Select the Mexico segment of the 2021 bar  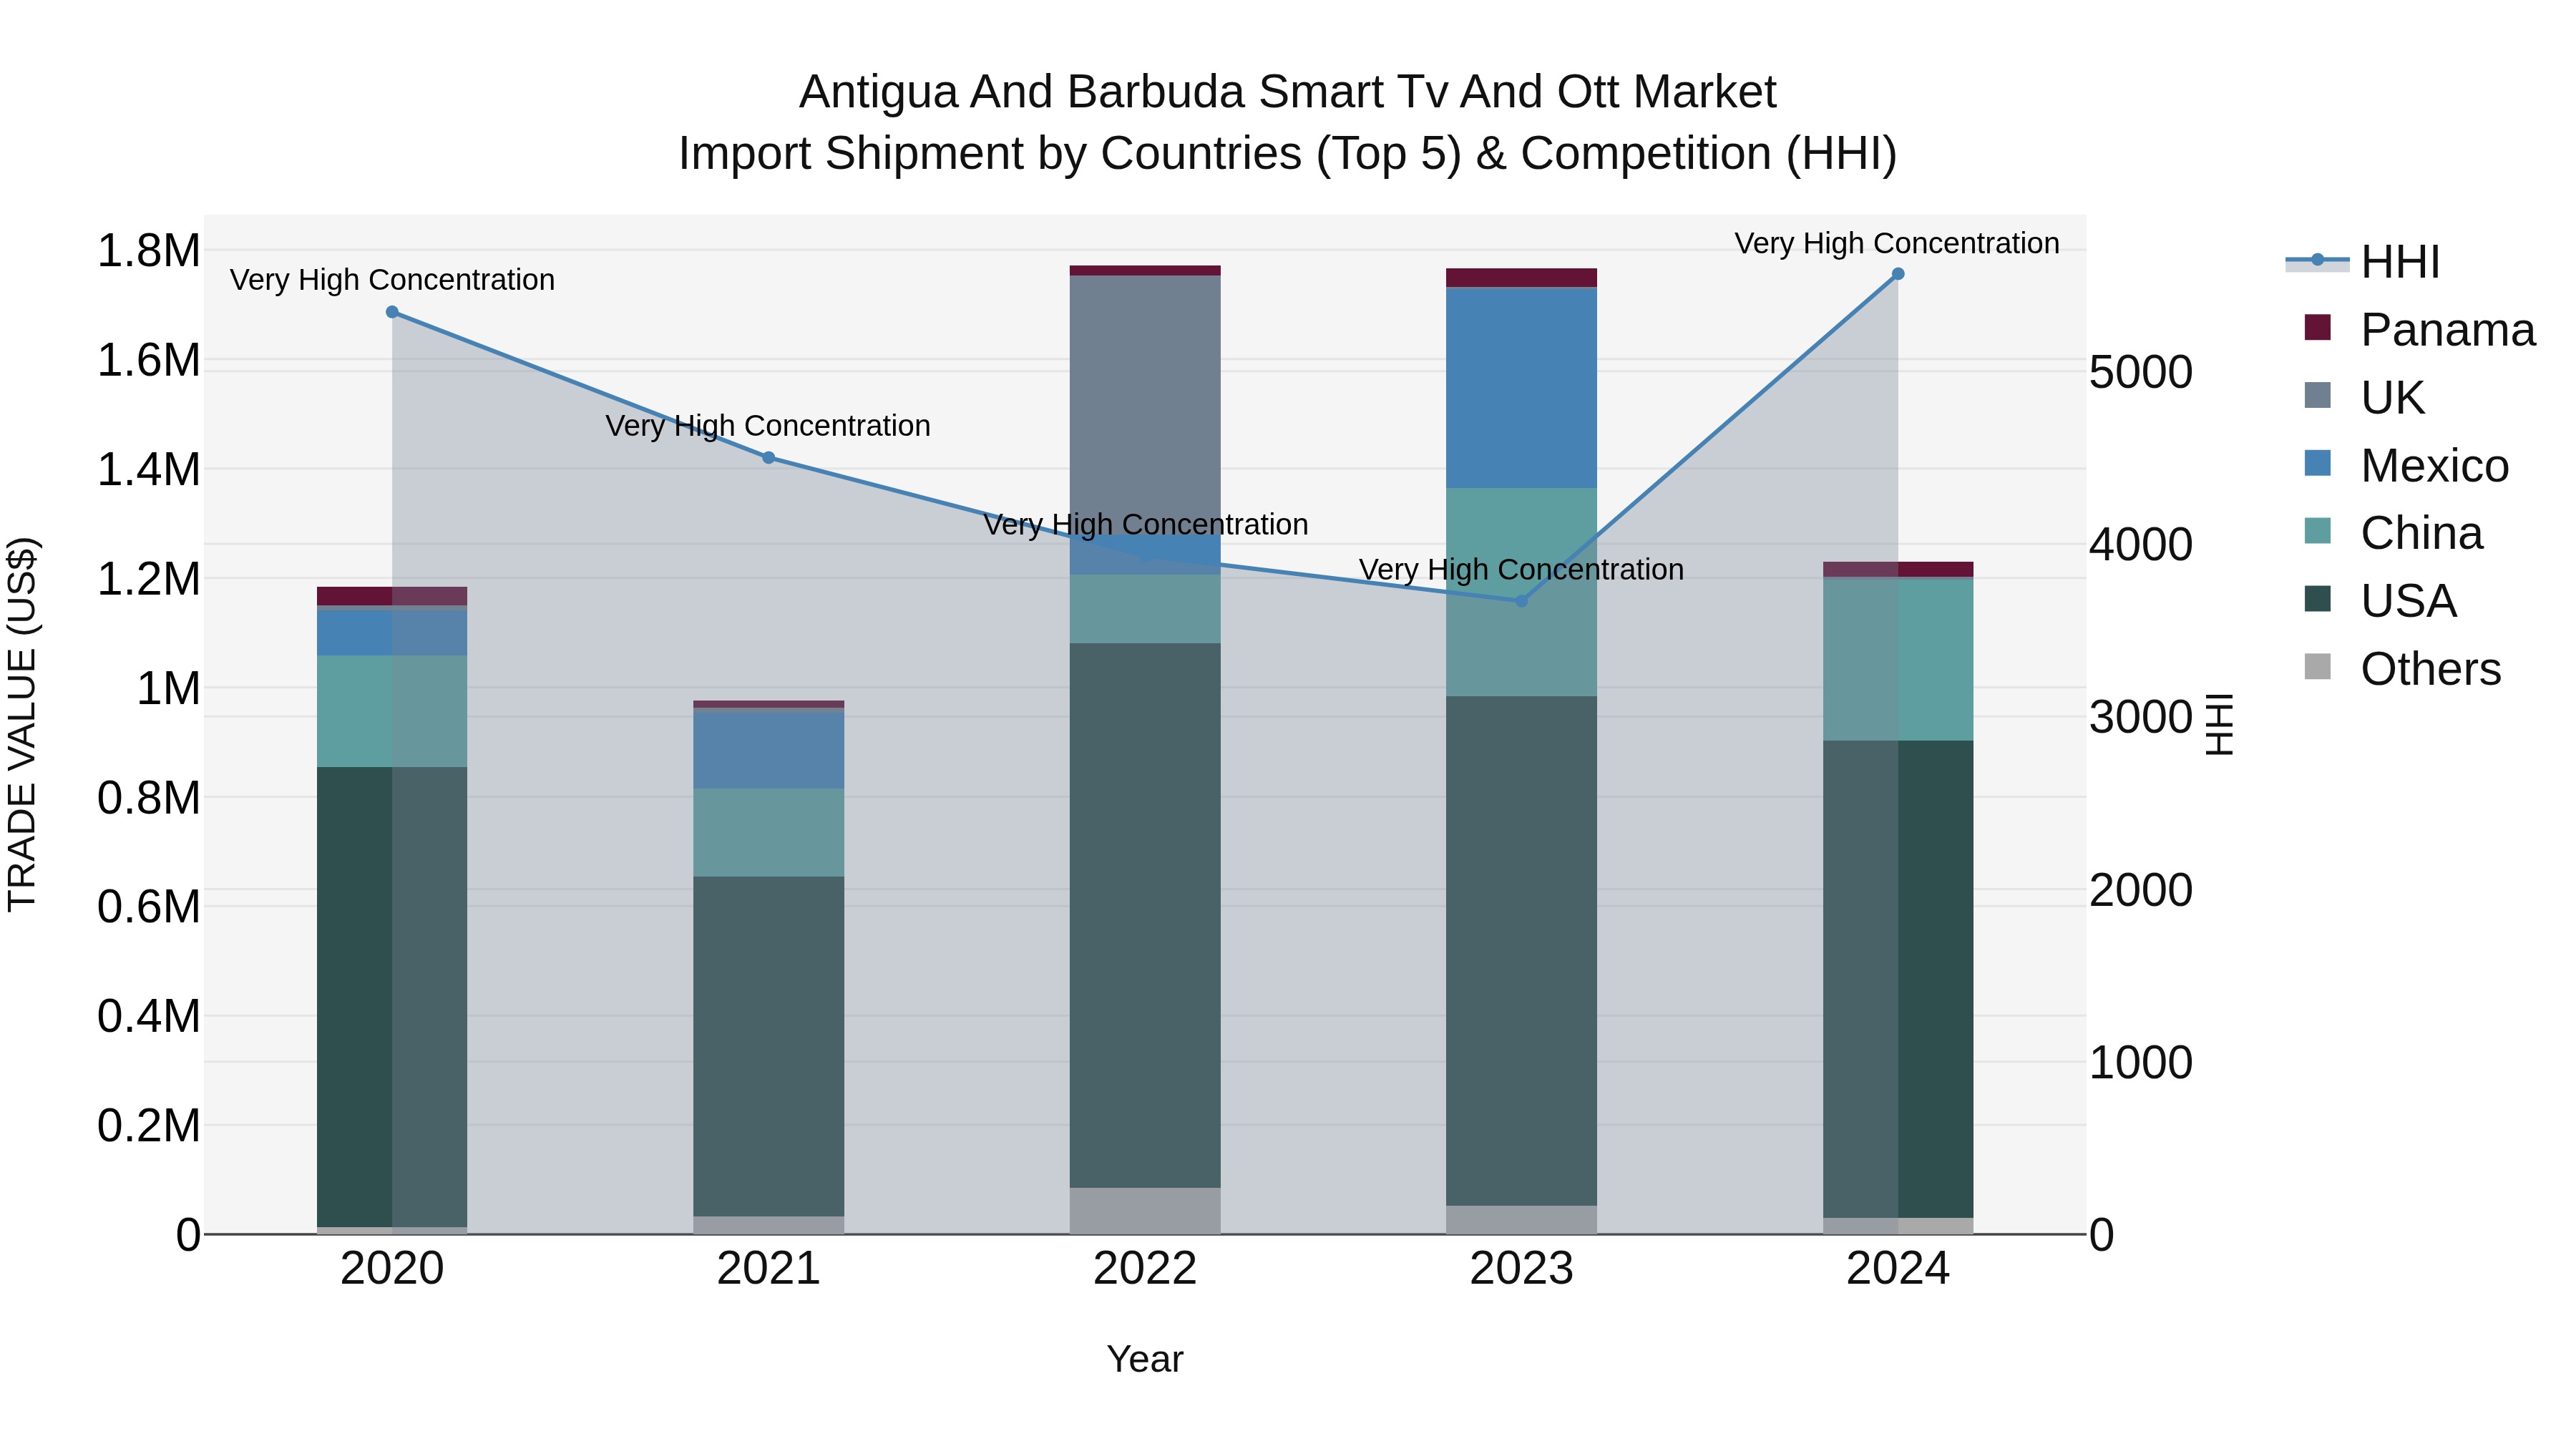(x=768, y=751)
